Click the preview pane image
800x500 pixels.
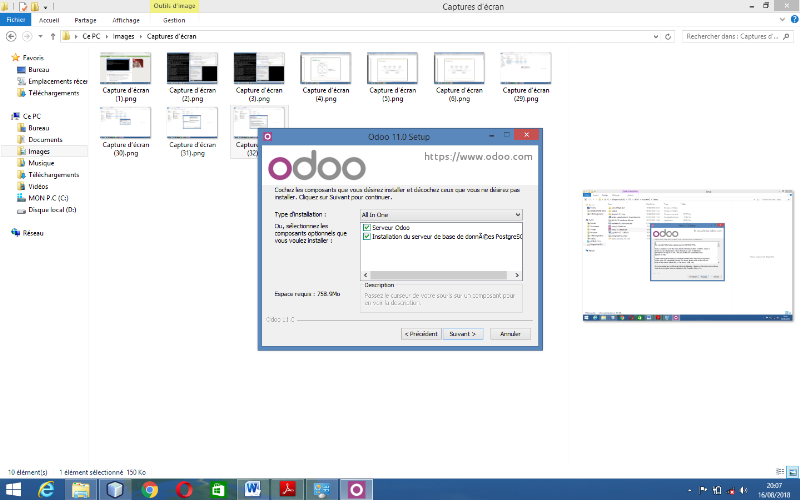click(x=688, y=256)
